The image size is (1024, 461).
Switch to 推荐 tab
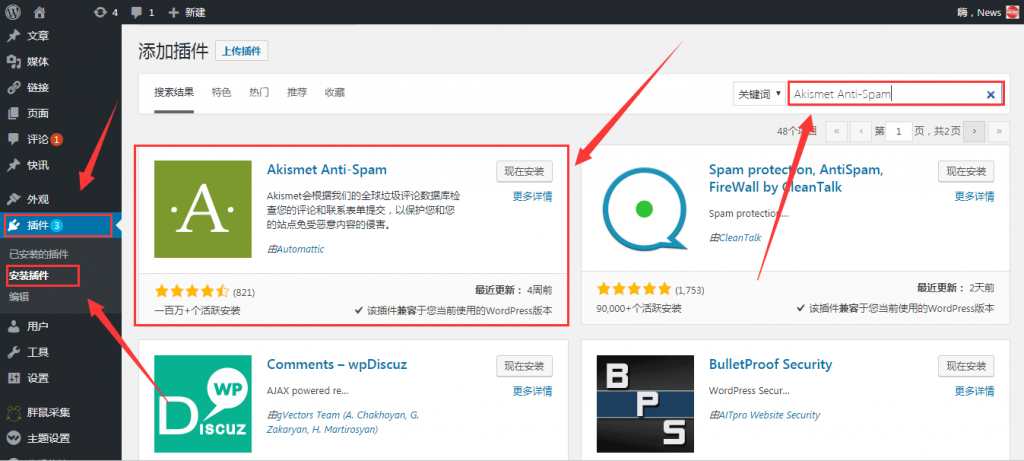click(297, 93)
